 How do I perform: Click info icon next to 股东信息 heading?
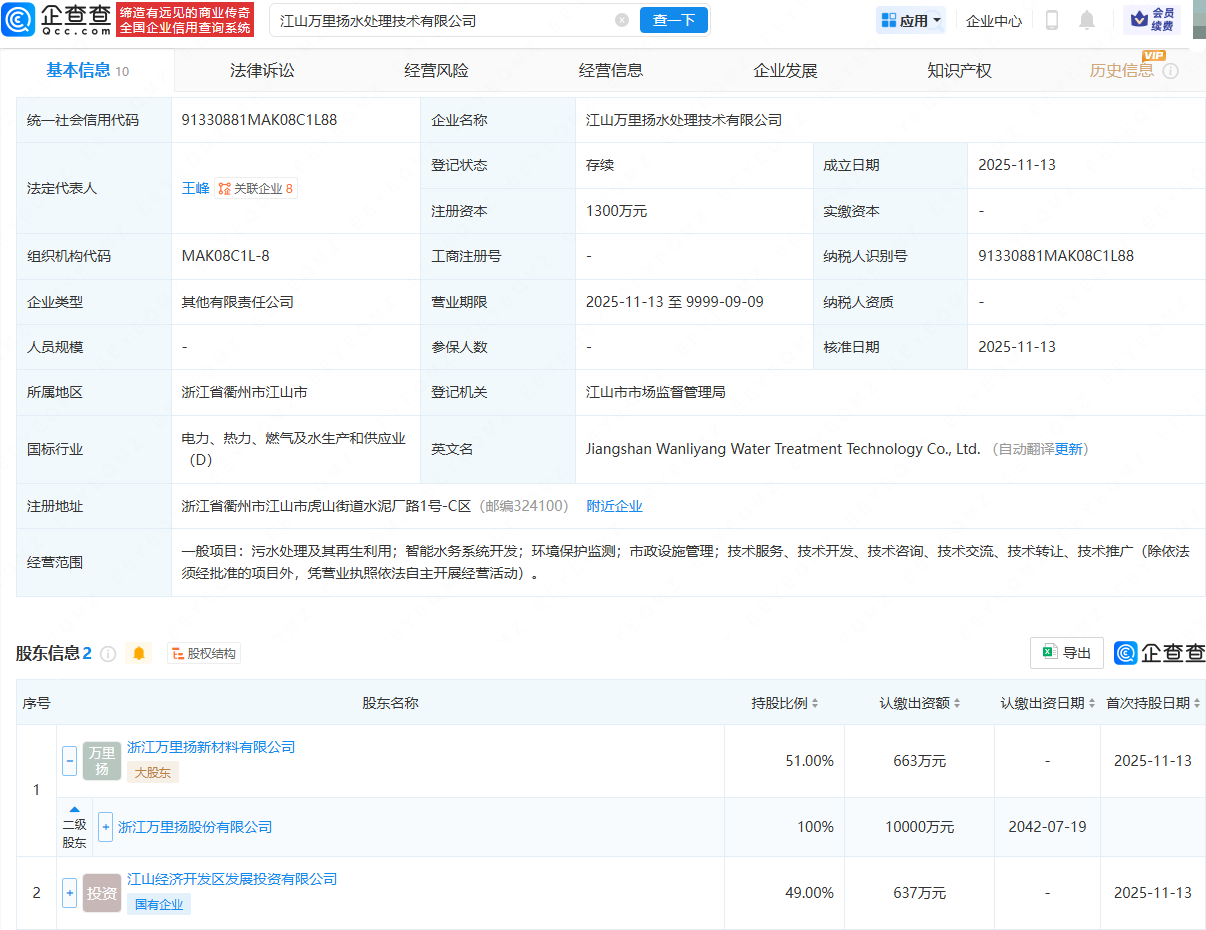(108, 654)
